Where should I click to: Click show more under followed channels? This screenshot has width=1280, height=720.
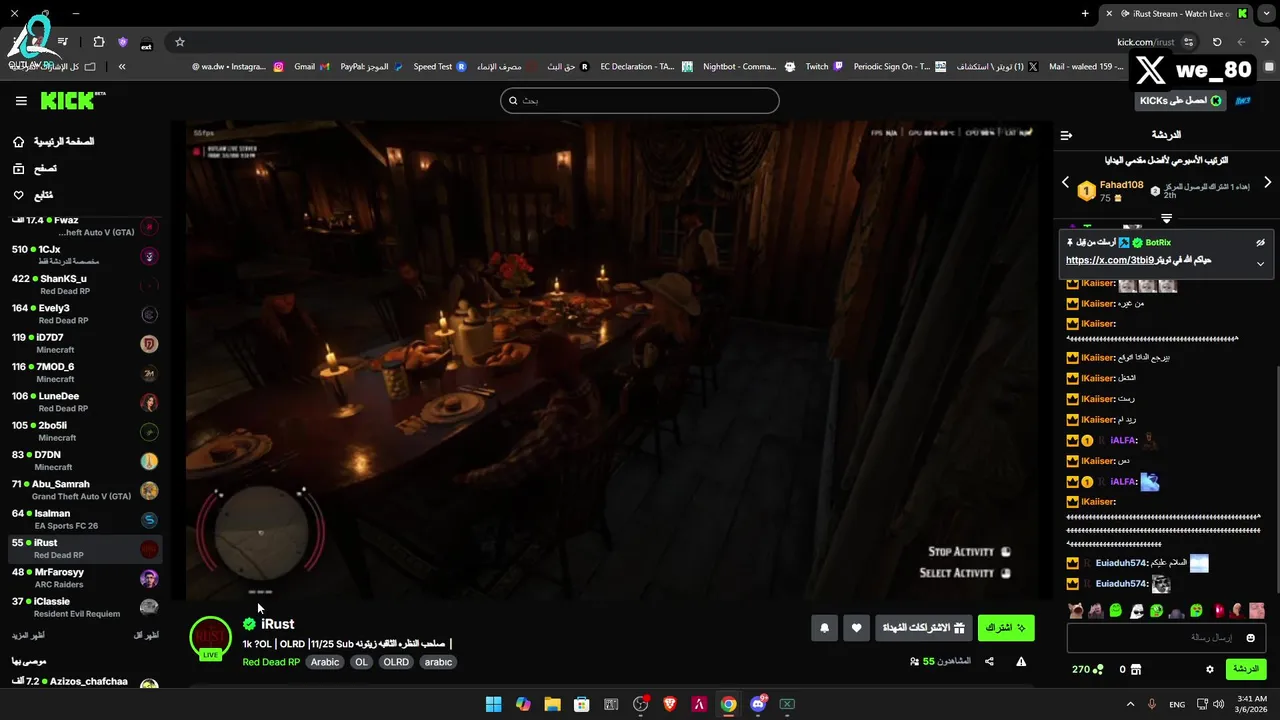coord(28,635)
